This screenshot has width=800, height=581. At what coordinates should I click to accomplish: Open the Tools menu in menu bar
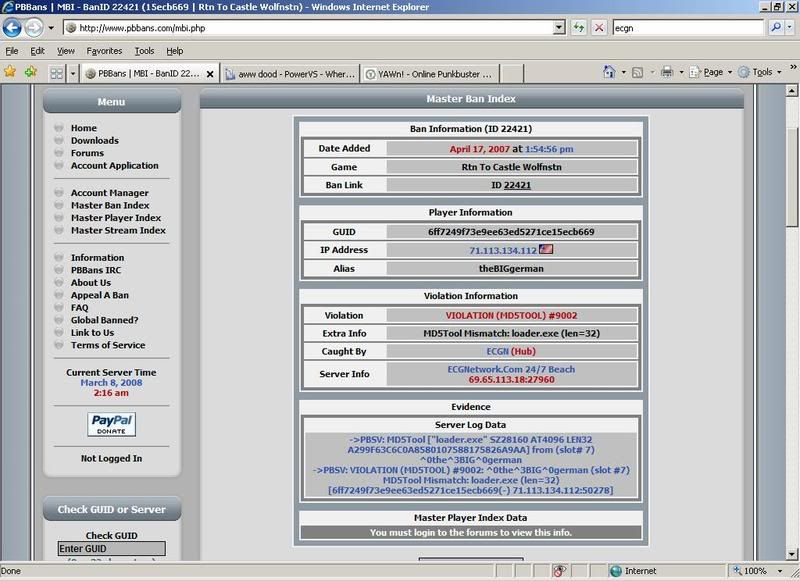click(144, 50)
